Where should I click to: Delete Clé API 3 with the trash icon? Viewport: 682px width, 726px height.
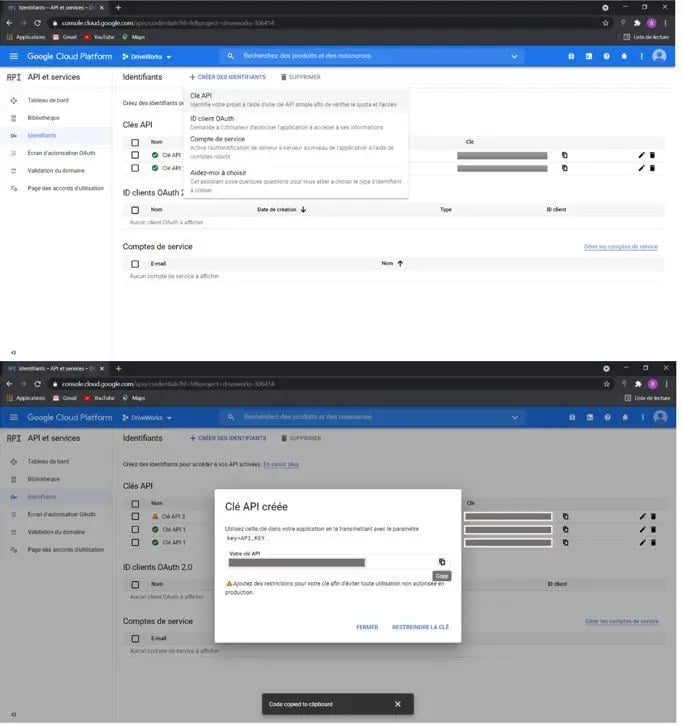tap(653, 516)
